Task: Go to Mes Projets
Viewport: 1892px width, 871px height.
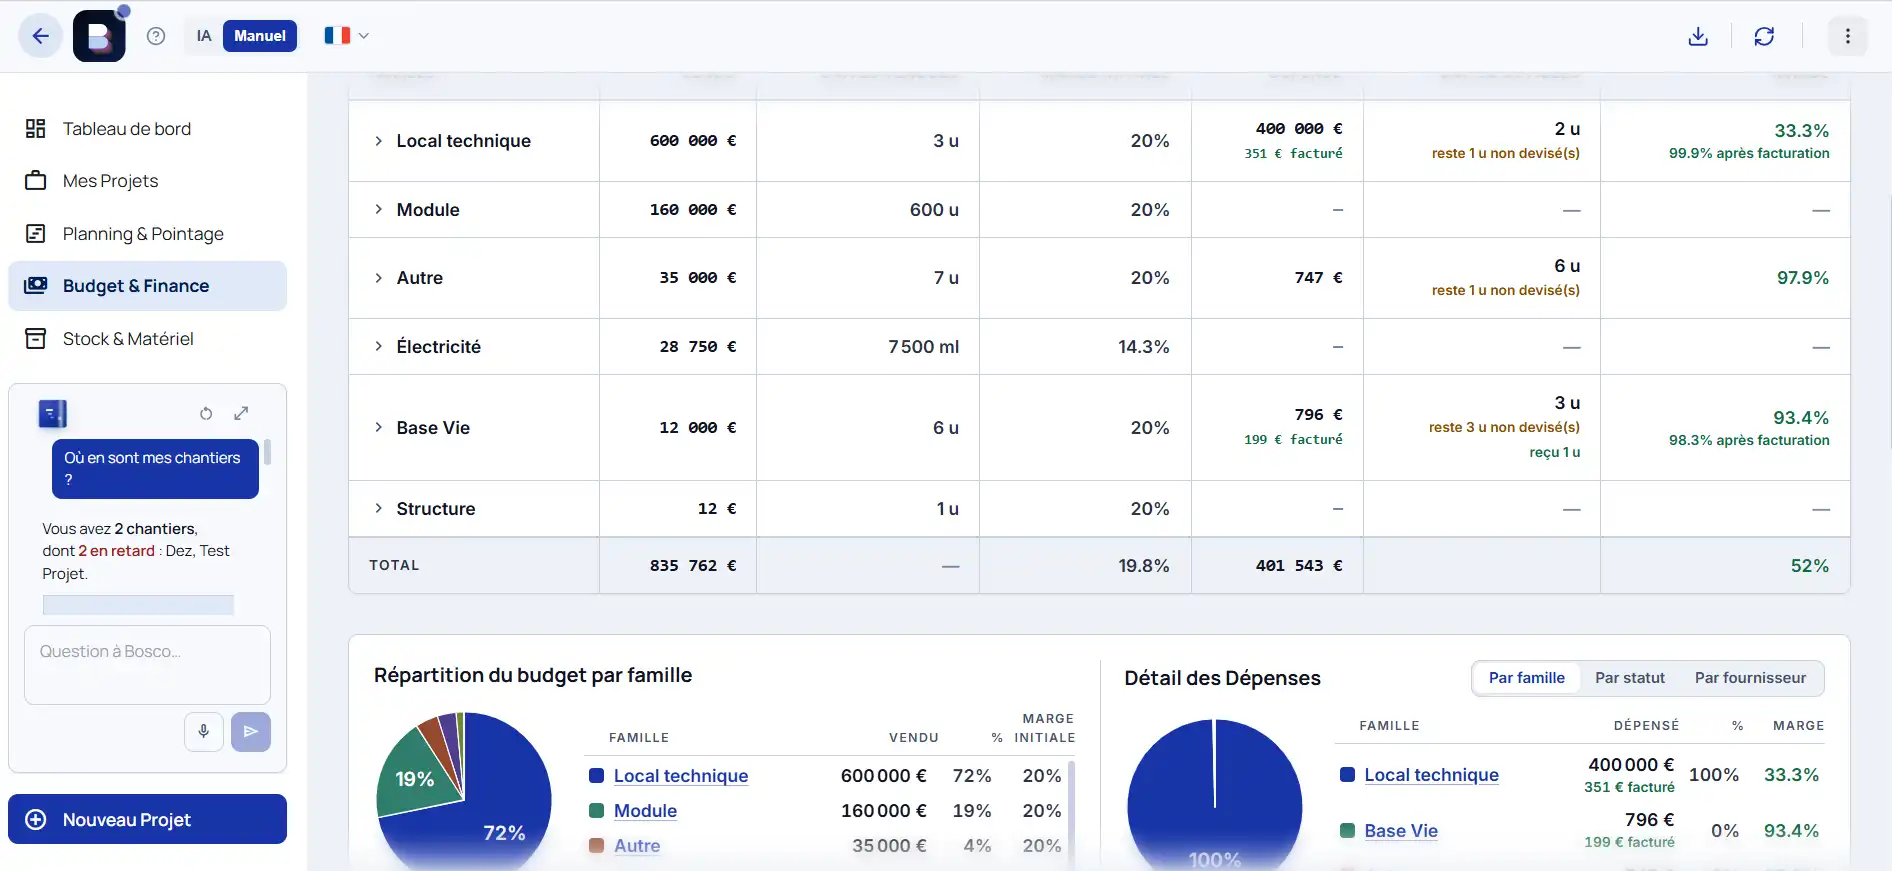Action: (x=147, y=181)
